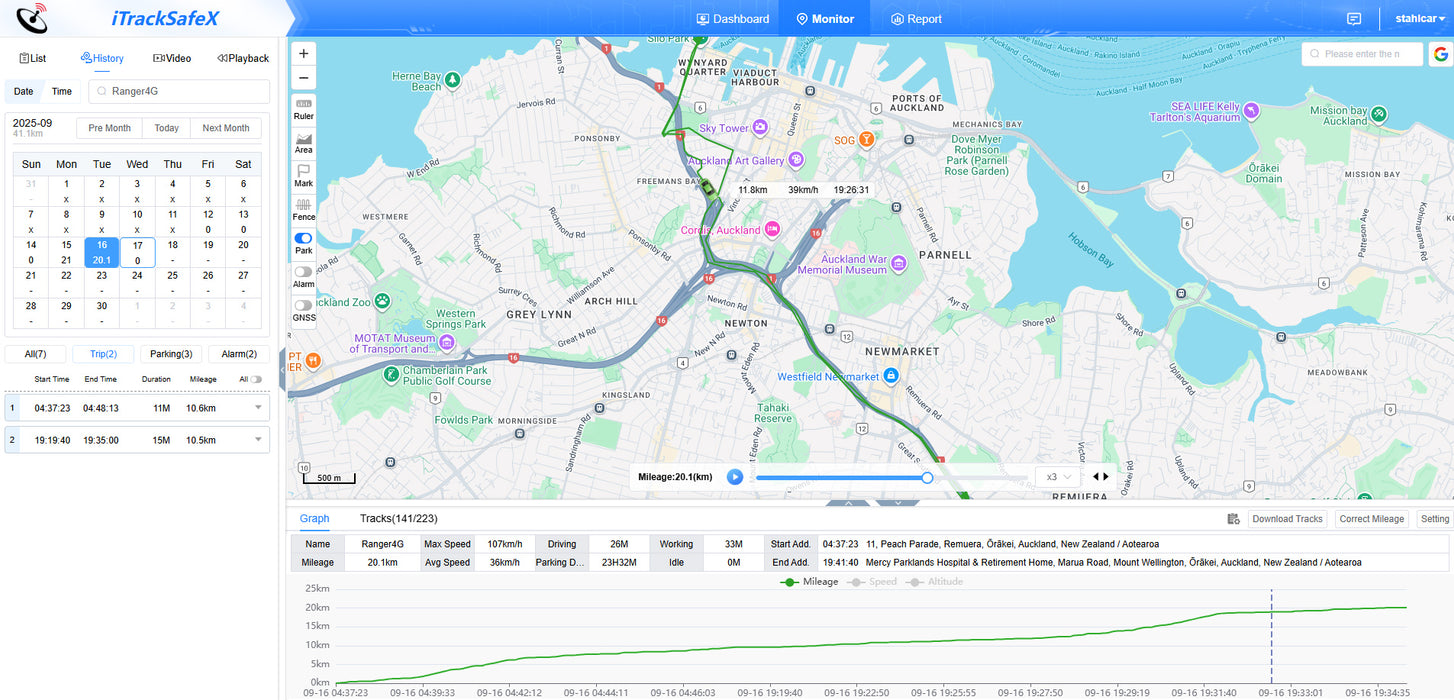The height and width of the screenshot is (700, 1454).
Task: Click the Correct Mileage button
Action: pyautogui.click(x=1372, y=519)
